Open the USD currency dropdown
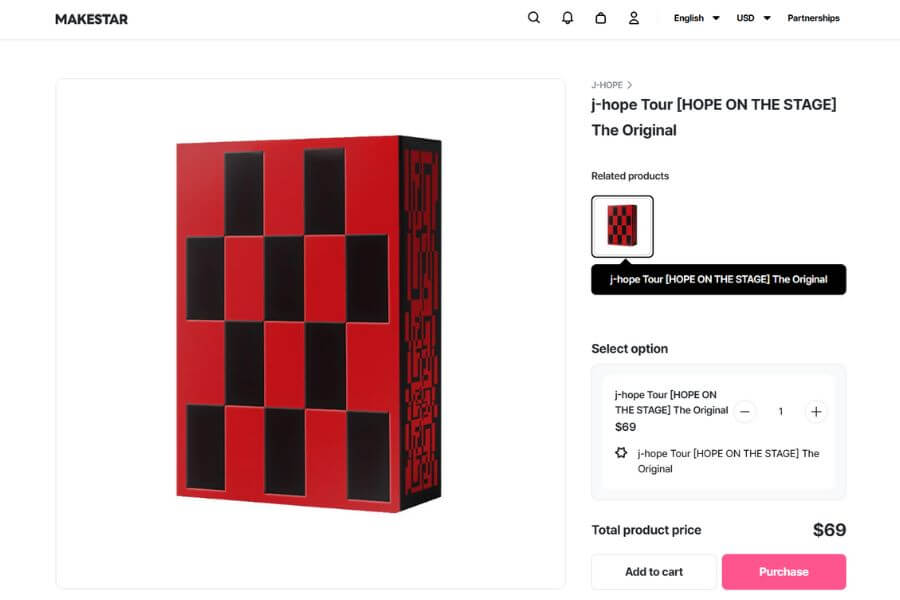 coord(753,18)
